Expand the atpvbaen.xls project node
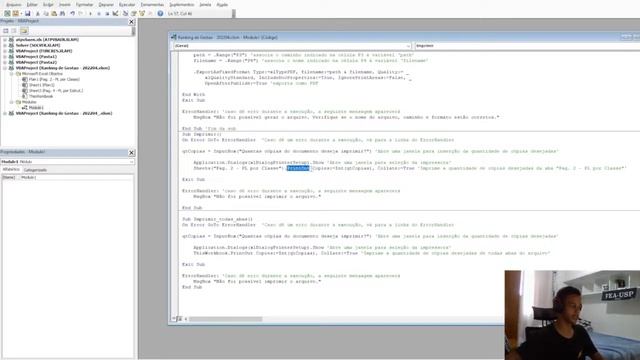Image resolution: width=640 pixels, height=360 pixels. pos(5,40)
